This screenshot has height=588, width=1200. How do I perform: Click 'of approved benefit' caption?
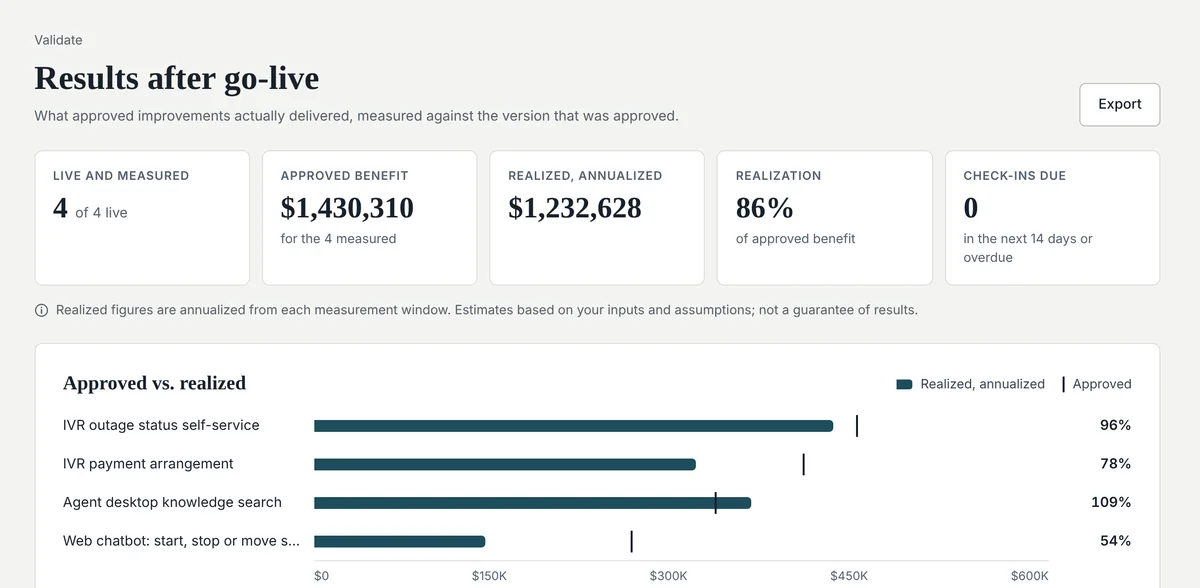[795, 239]
